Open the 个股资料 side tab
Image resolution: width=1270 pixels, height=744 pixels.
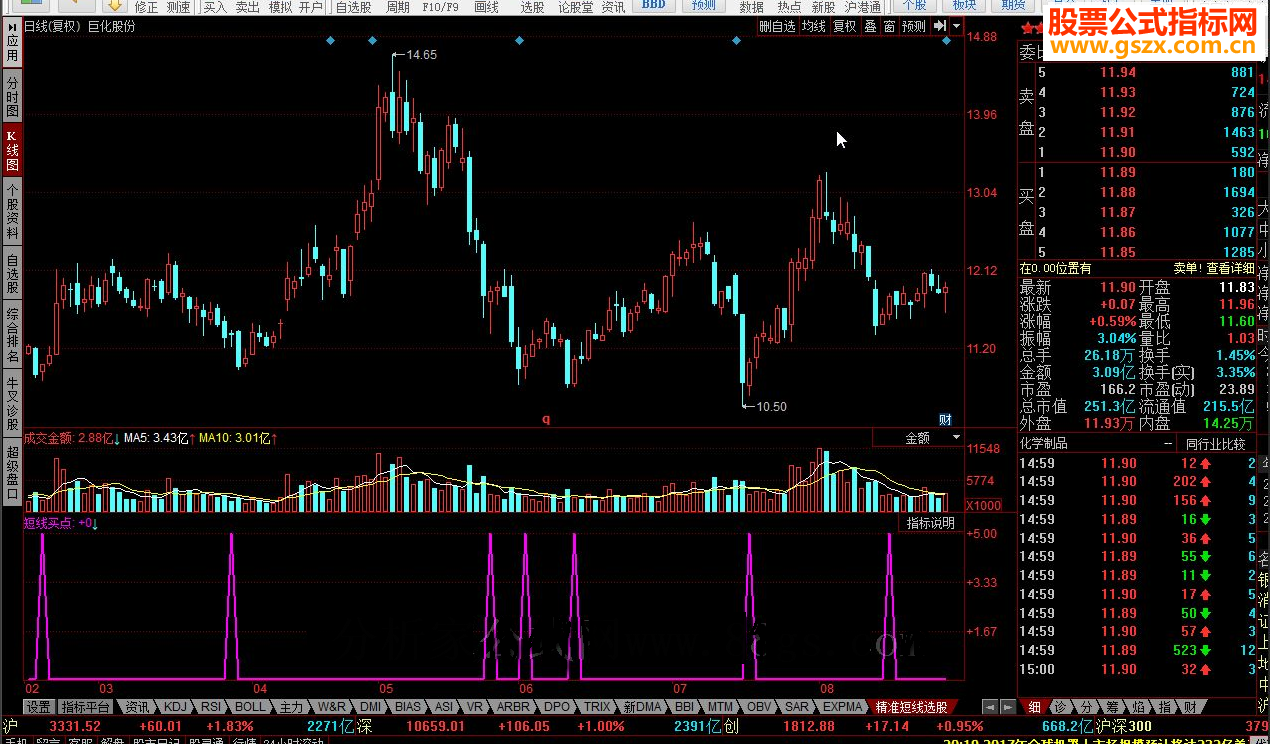click(12, 209)
